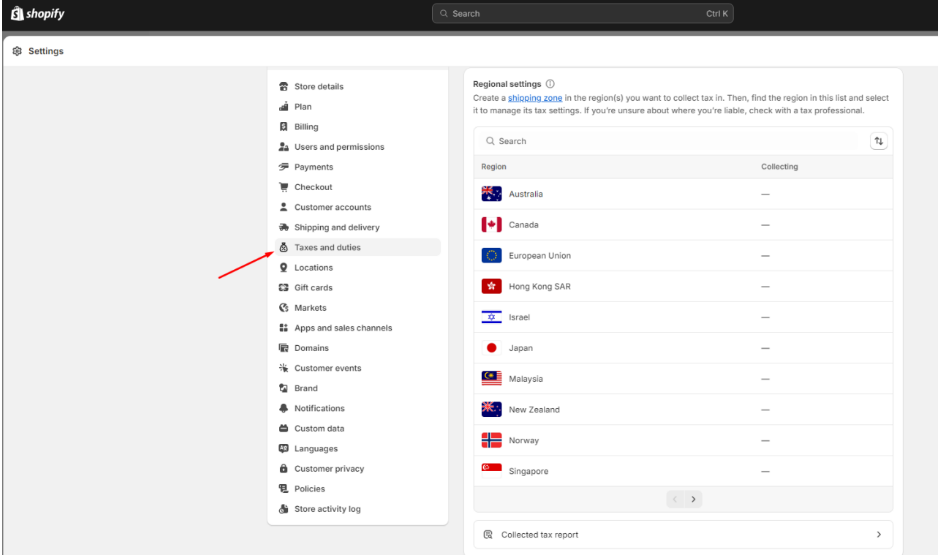Click the regions Search field
The height and width of the screenshot is (555, 938).
[x=670, y=141]
